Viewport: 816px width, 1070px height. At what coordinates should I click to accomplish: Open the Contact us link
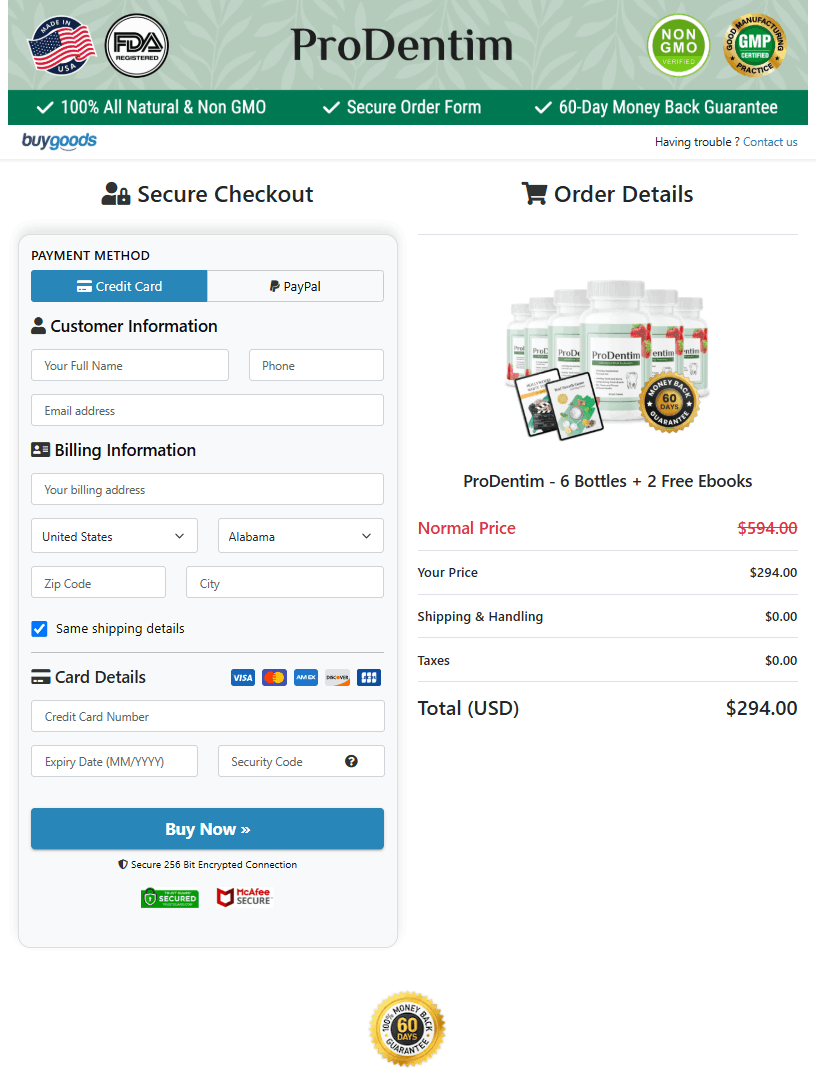tap(770, 142)
